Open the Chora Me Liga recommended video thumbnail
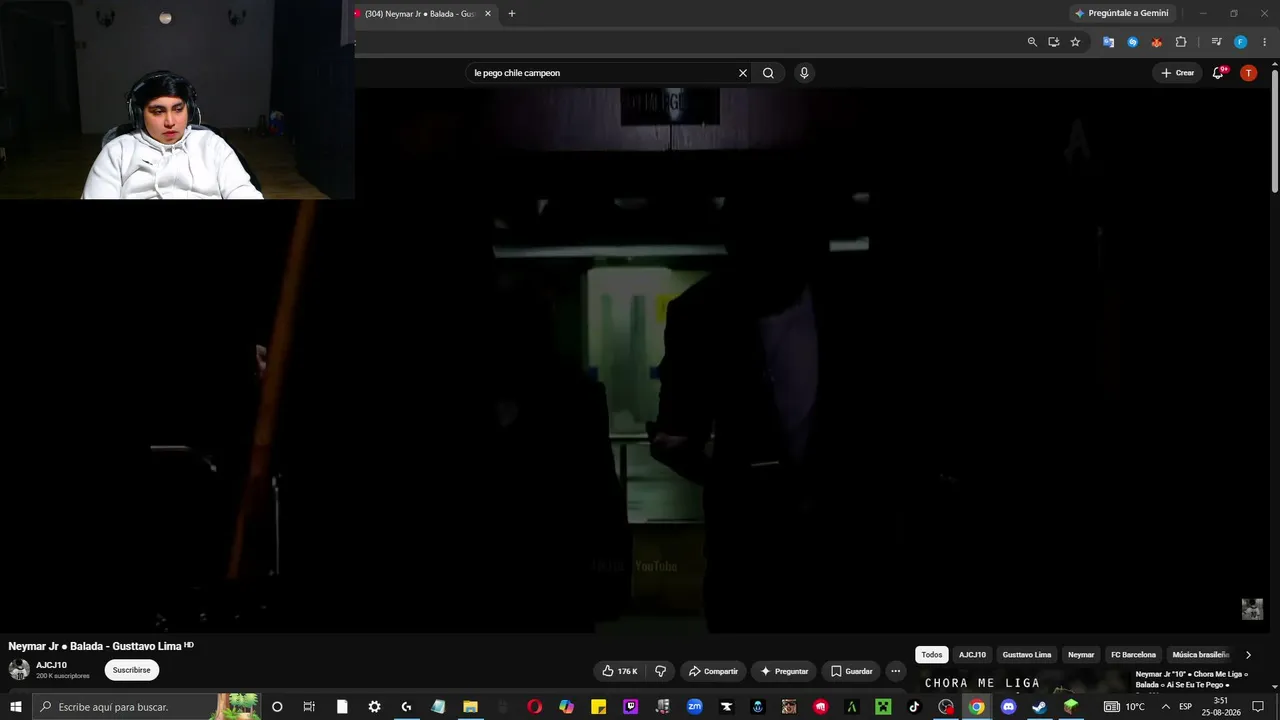 (1021, 682)
